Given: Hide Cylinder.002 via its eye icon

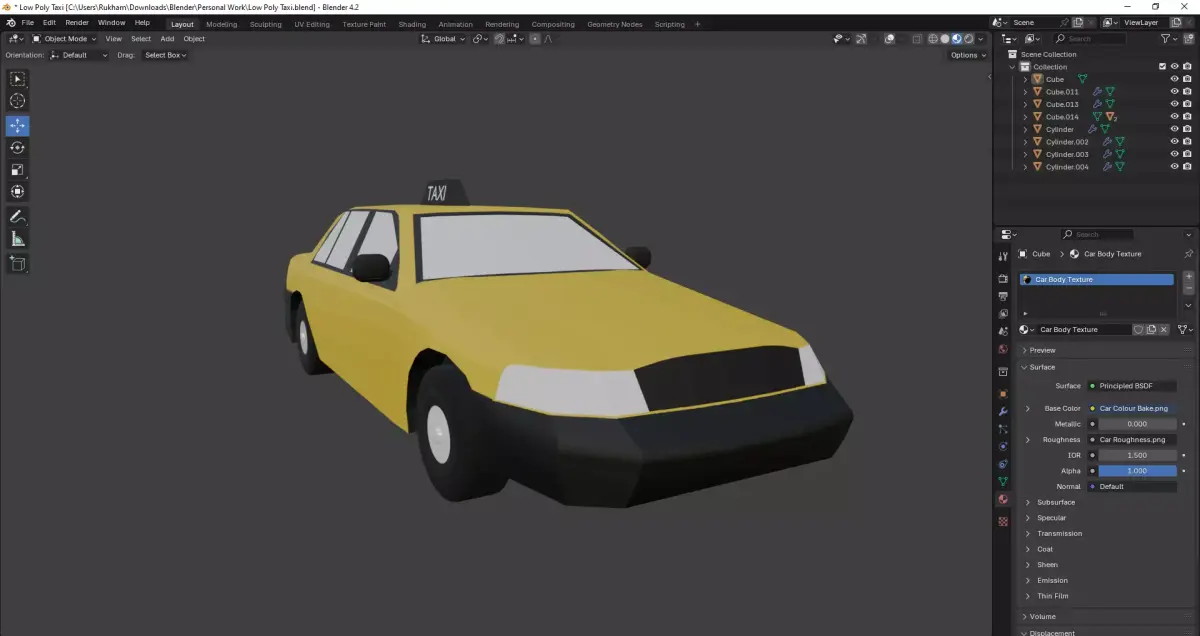Looking at the screenshot, I should tap(1175, 142).
